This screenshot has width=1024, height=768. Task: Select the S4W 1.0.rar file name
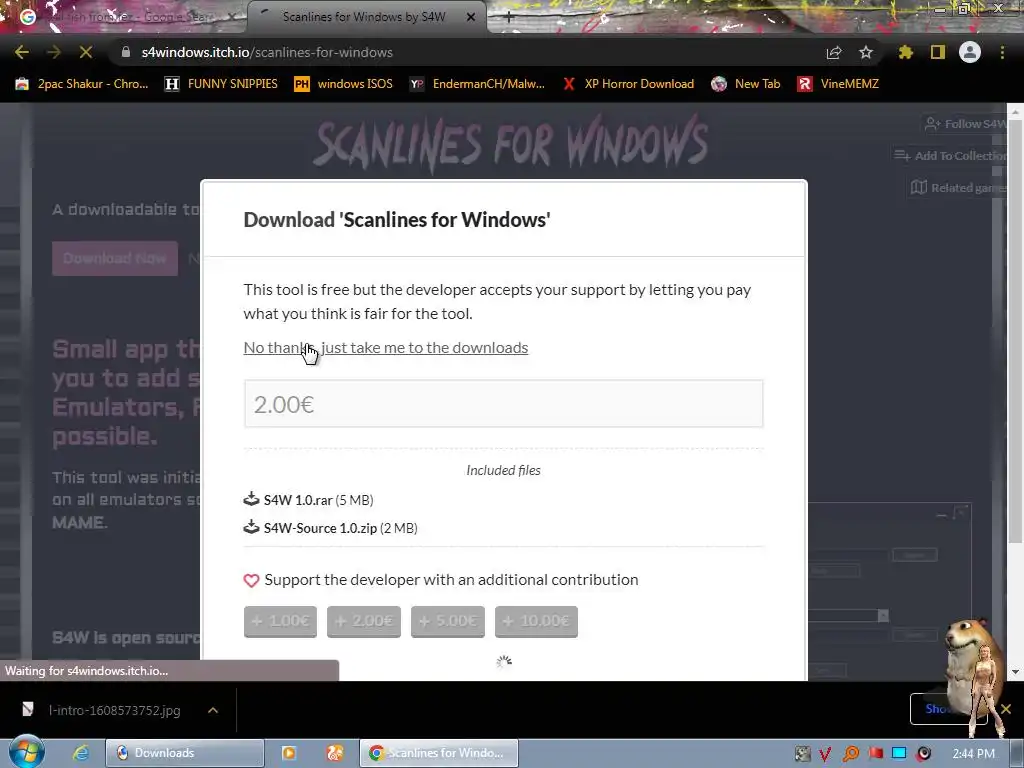point(298,500)
